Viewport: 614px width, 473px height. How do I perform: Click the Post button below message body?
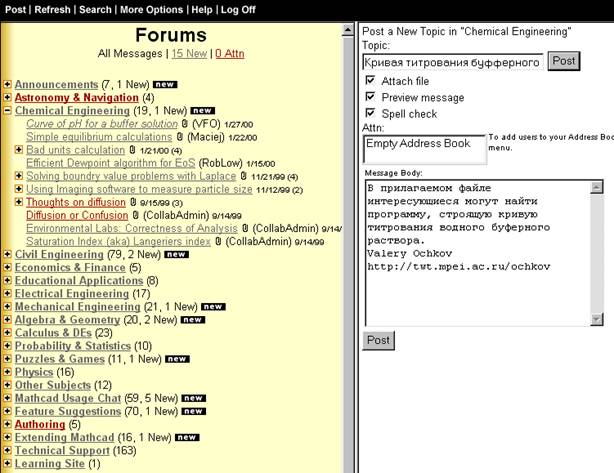(x=378, y=340)
